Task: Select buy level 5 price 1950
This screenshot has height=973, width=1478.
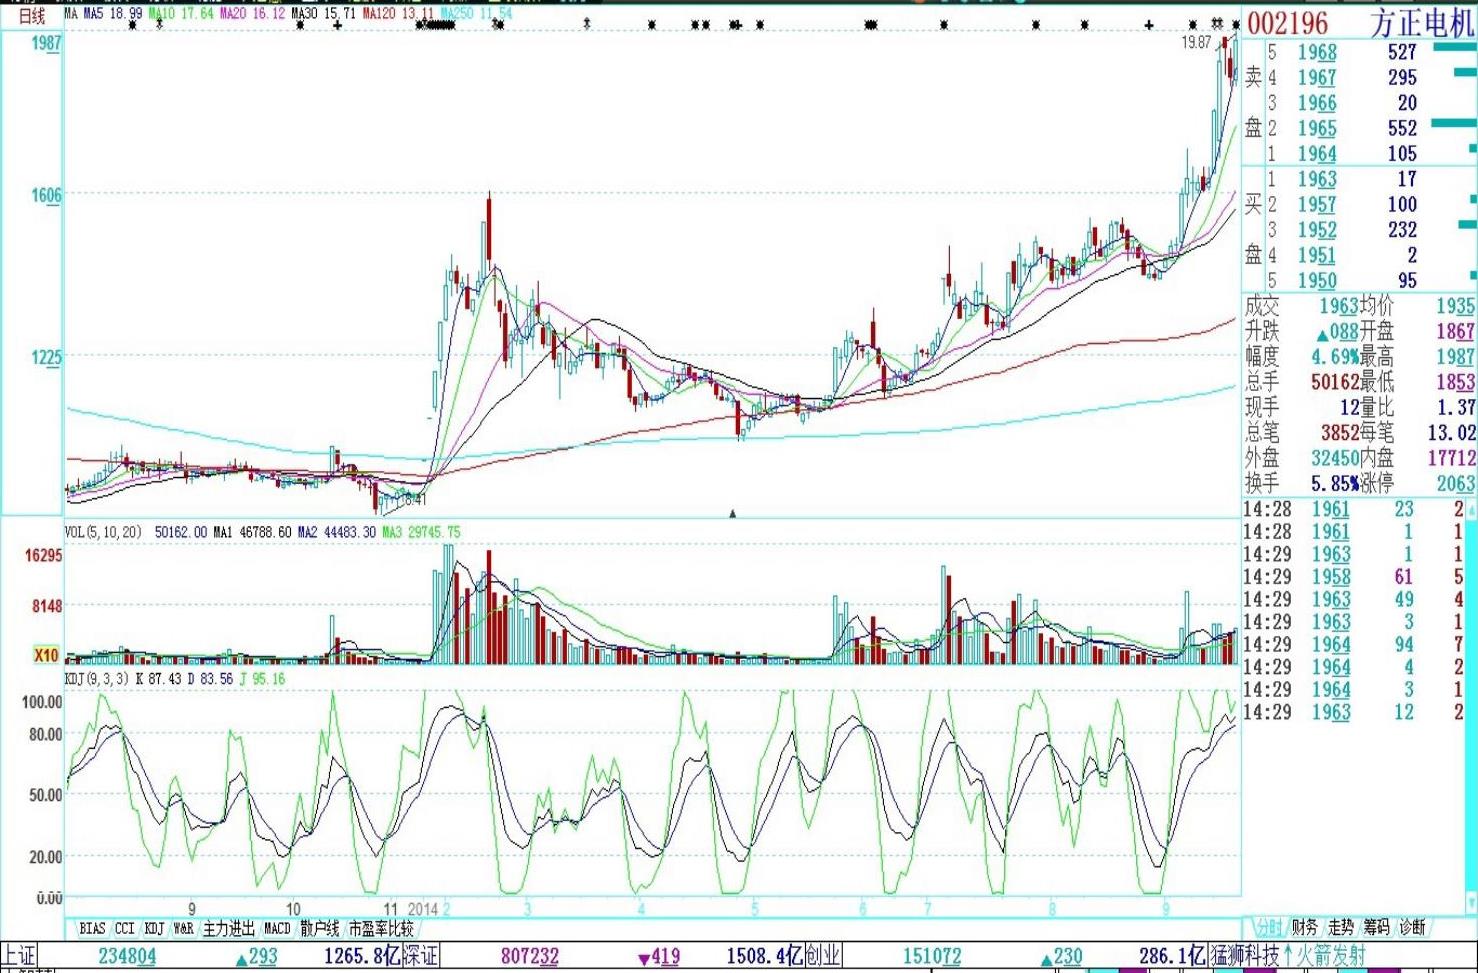Action: click(x=1317, y=281)
